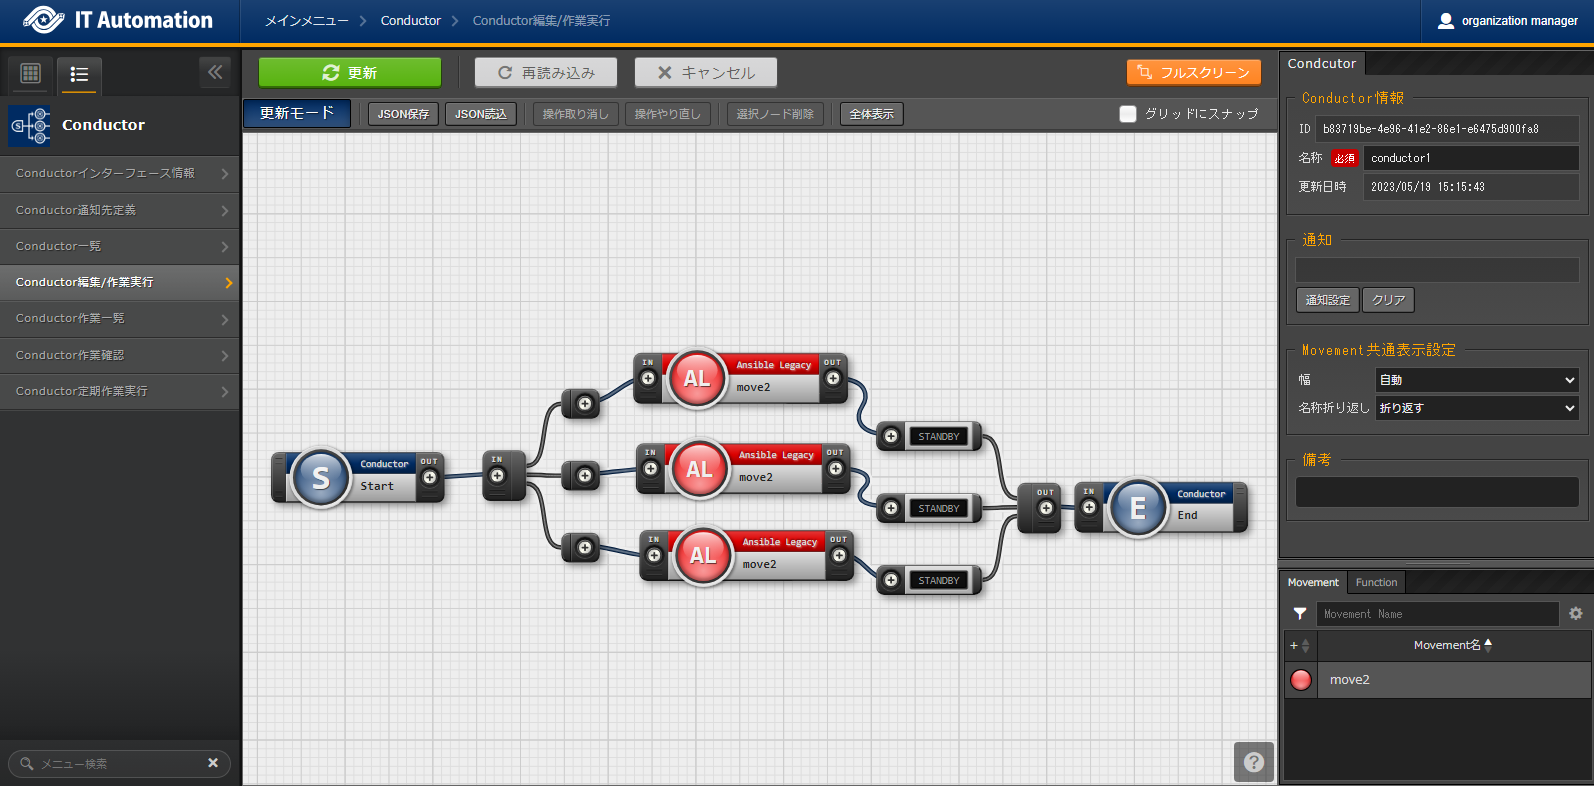Select the Conductor End node icon
This screenshot has width=1594, height=786.
tap(1137, 508)
